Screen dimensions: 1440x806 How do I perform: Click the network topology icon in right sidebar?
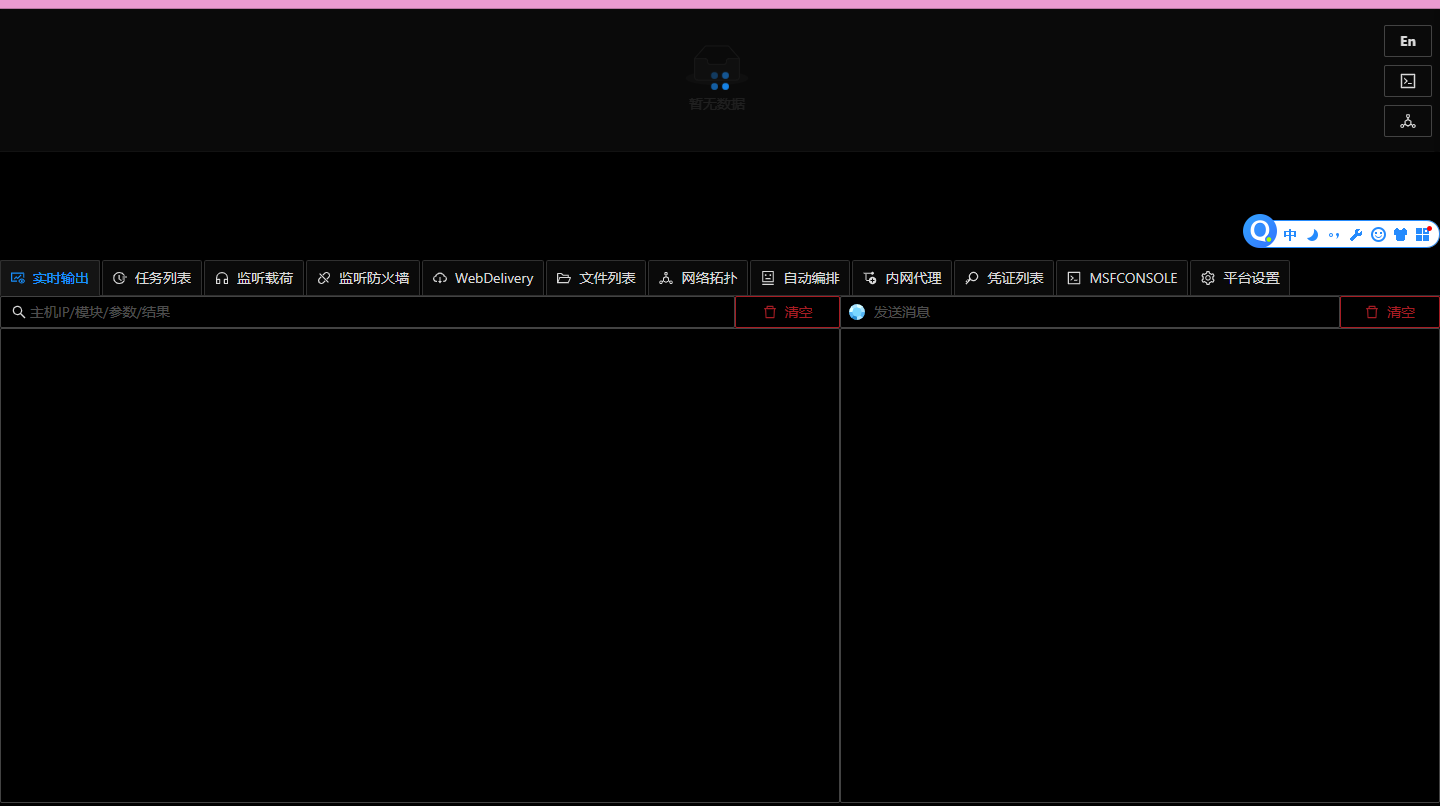[1408, 121]
